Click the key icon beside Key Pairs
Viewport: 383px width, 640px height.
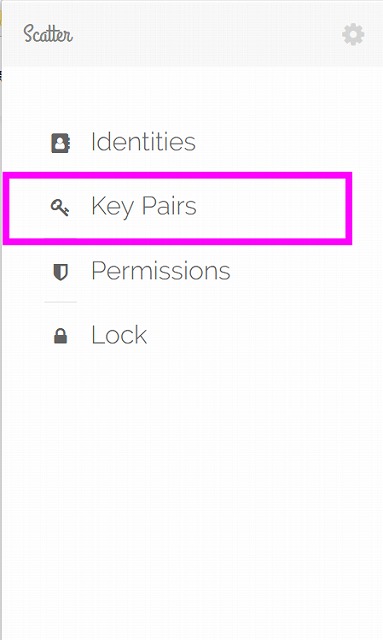[x=60, y=207]
